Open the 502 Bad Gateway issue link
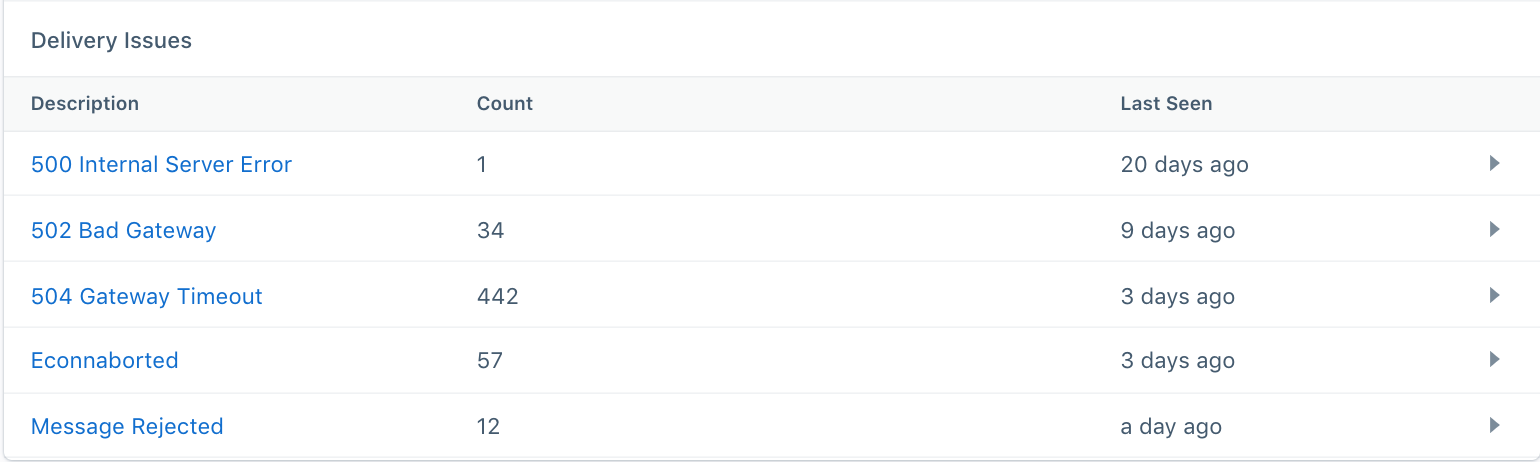This screenshot has height=462, width=1540. click(123, 230)
